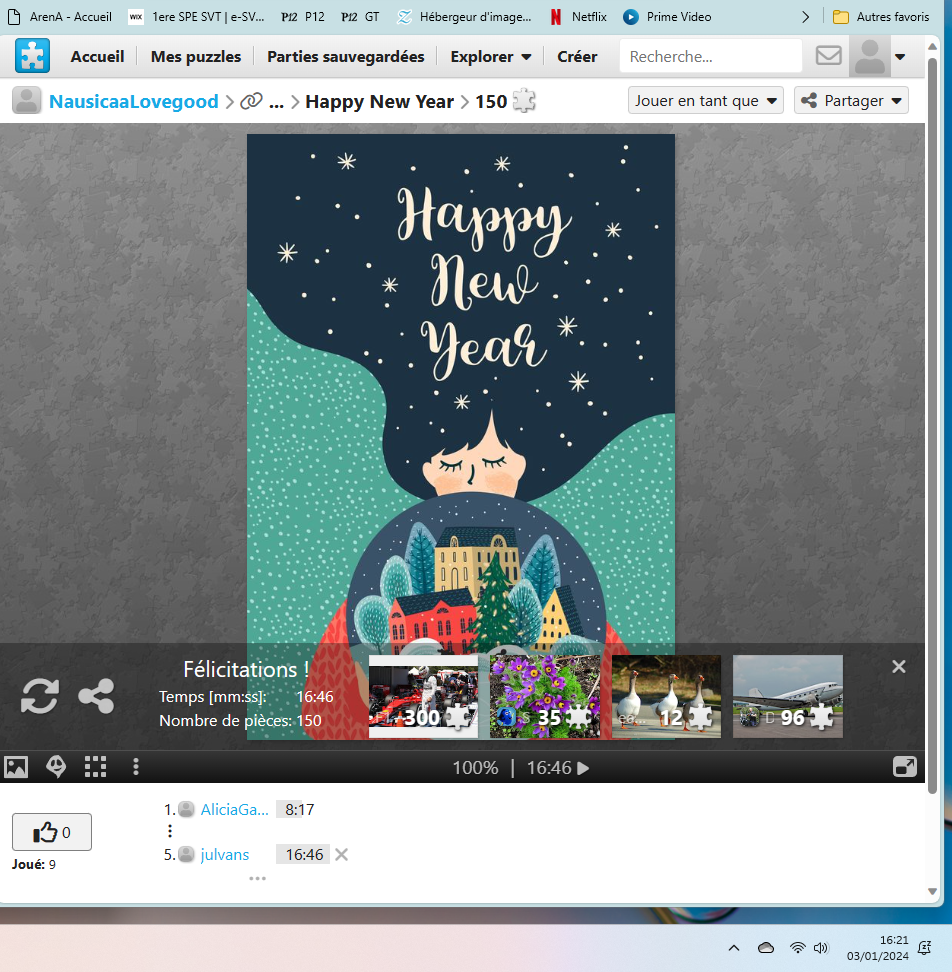Viewport: 952px width, 972px height.
Task: Open the taskbar clock and date
Action: coord(878,948)
